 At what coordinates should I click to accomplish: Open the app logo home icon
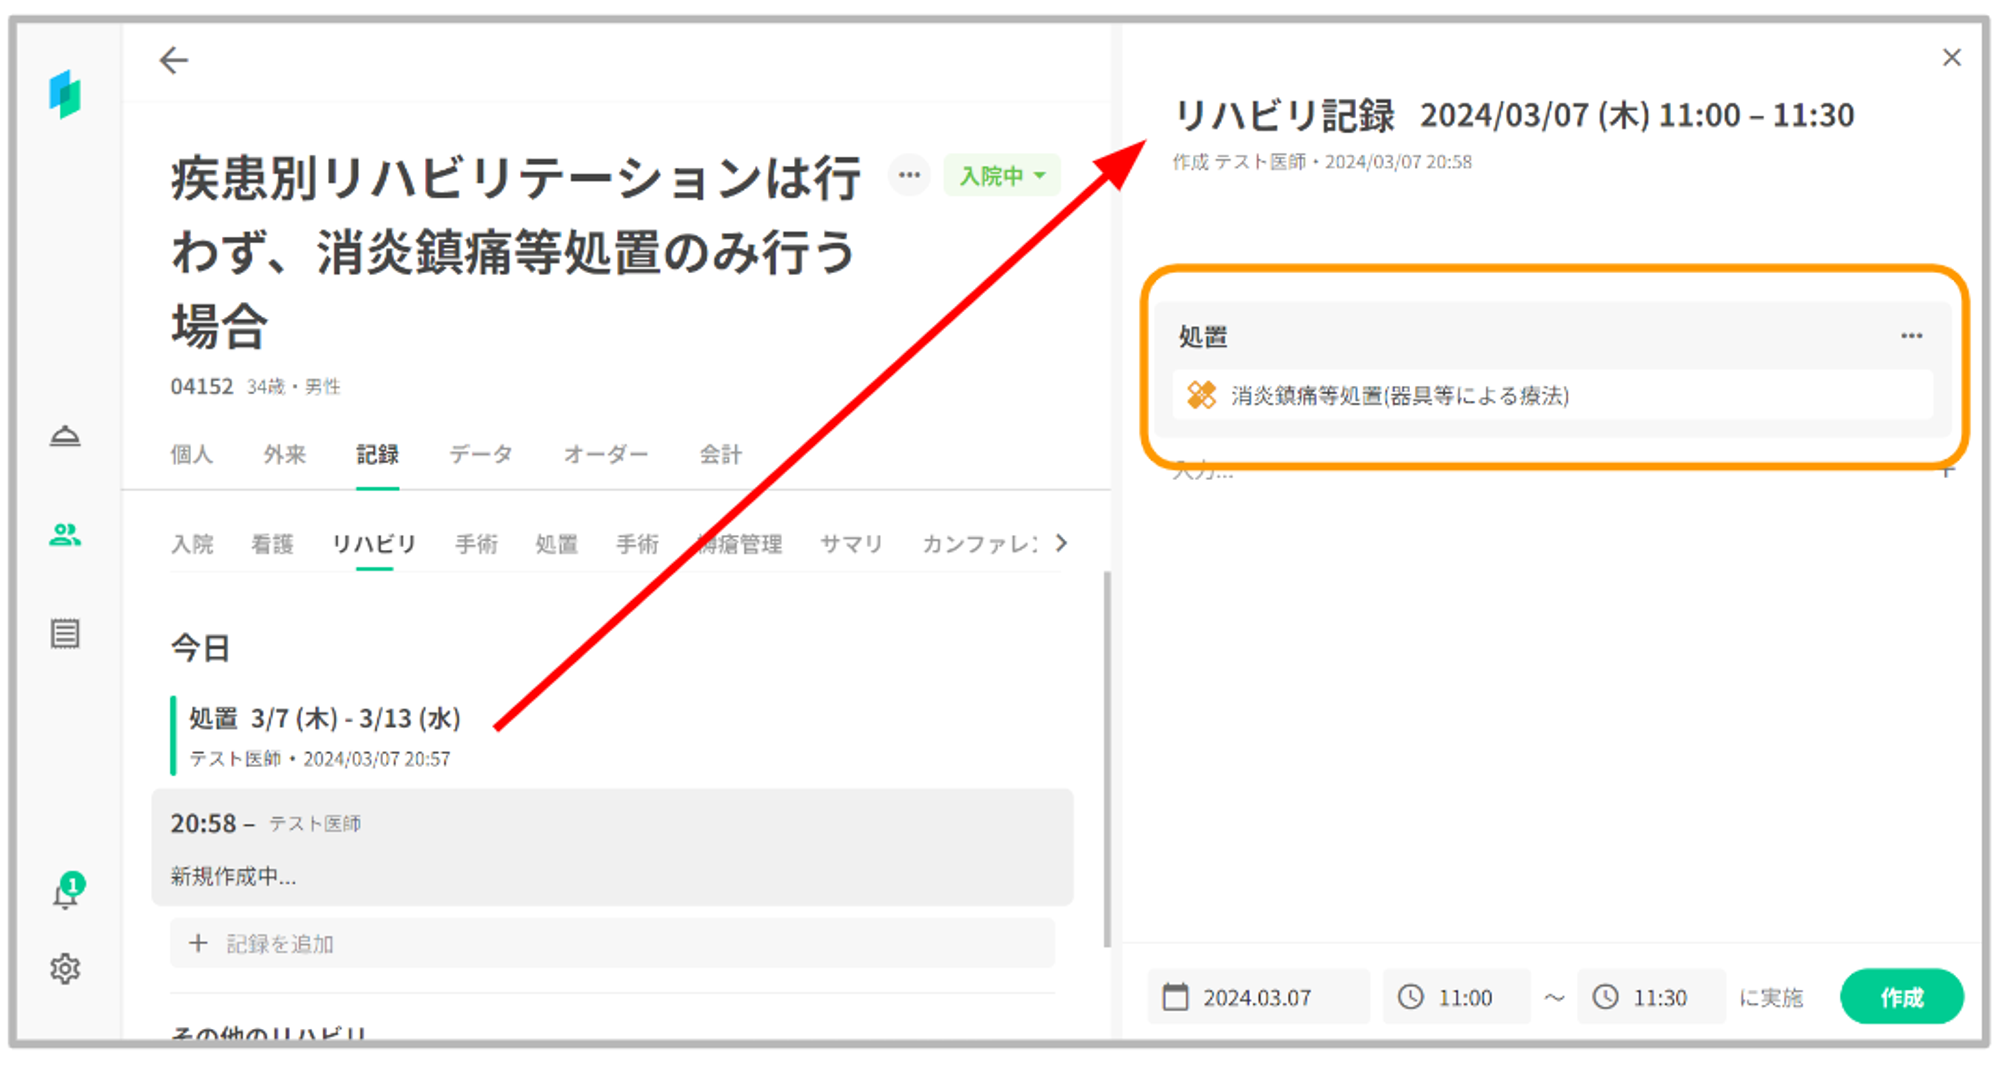[x=65, y=95]
